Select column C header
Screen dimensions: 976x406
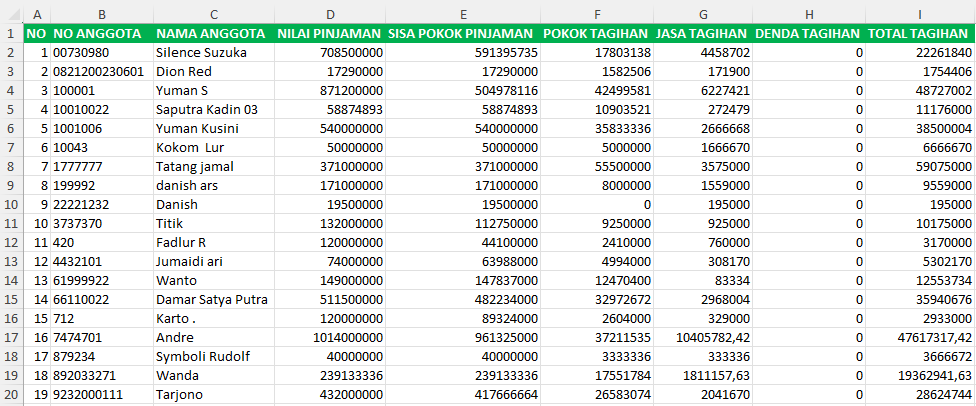point(214,14)
